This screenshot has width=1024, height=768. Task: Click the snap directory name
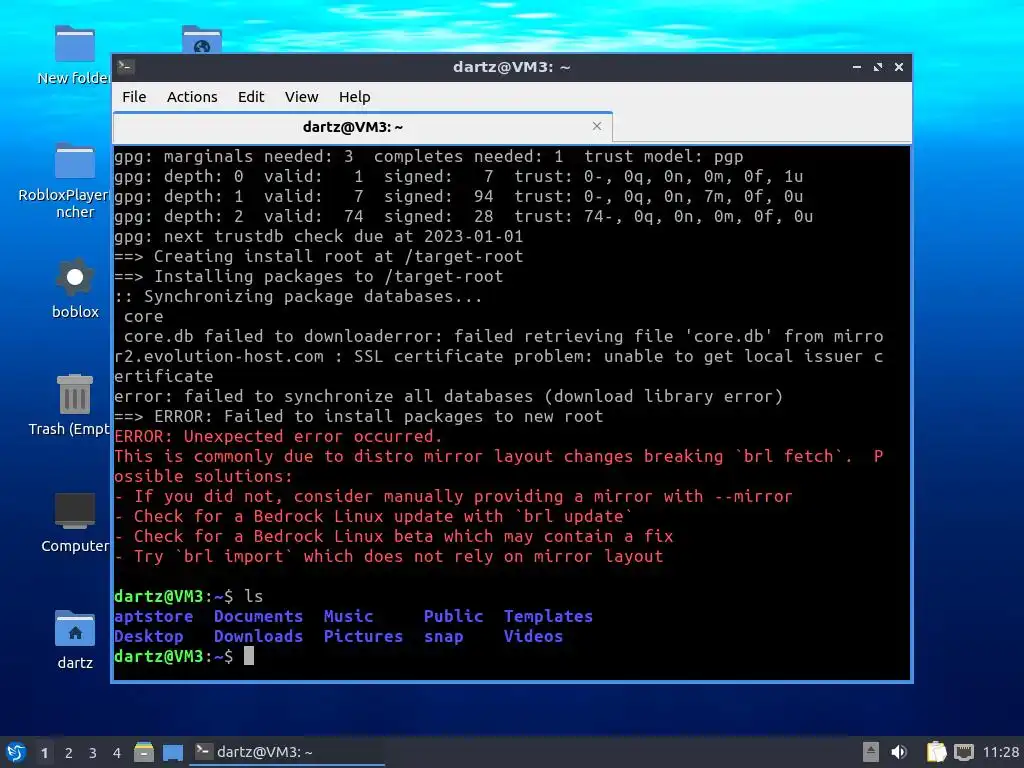(443, 637)
